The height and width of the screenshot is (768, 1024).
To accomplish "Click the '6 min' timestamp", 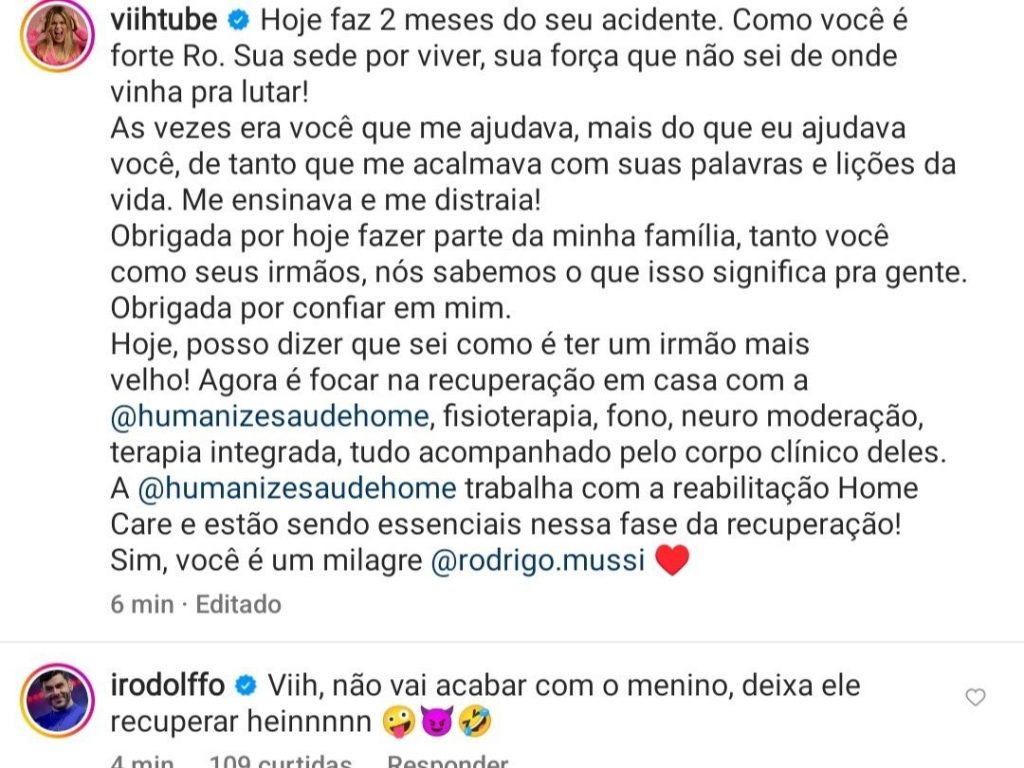I will click(x=142, y=604).
